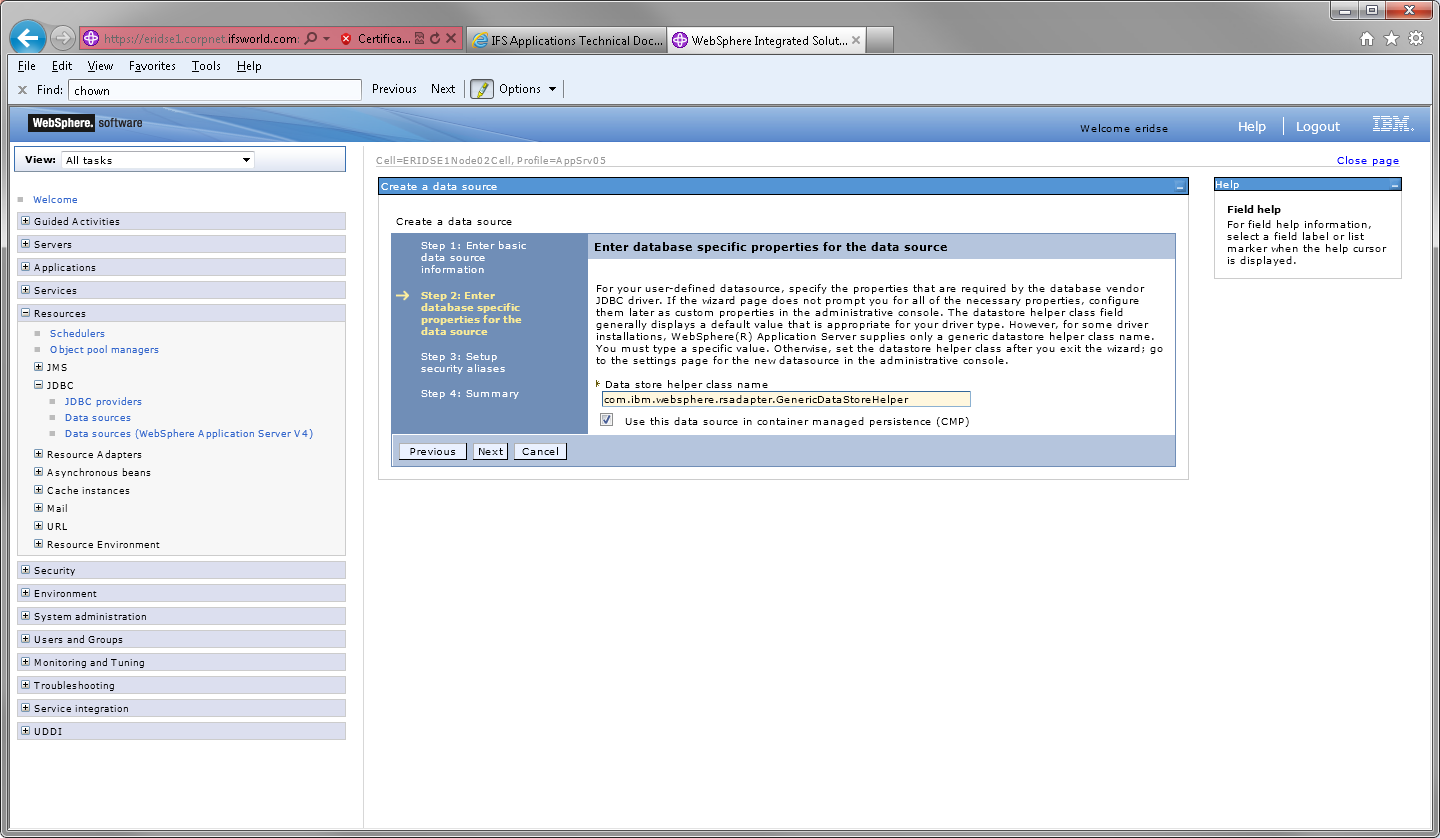Expand JMS node
Screen dimensions: 1440x838
click(38, 367)
